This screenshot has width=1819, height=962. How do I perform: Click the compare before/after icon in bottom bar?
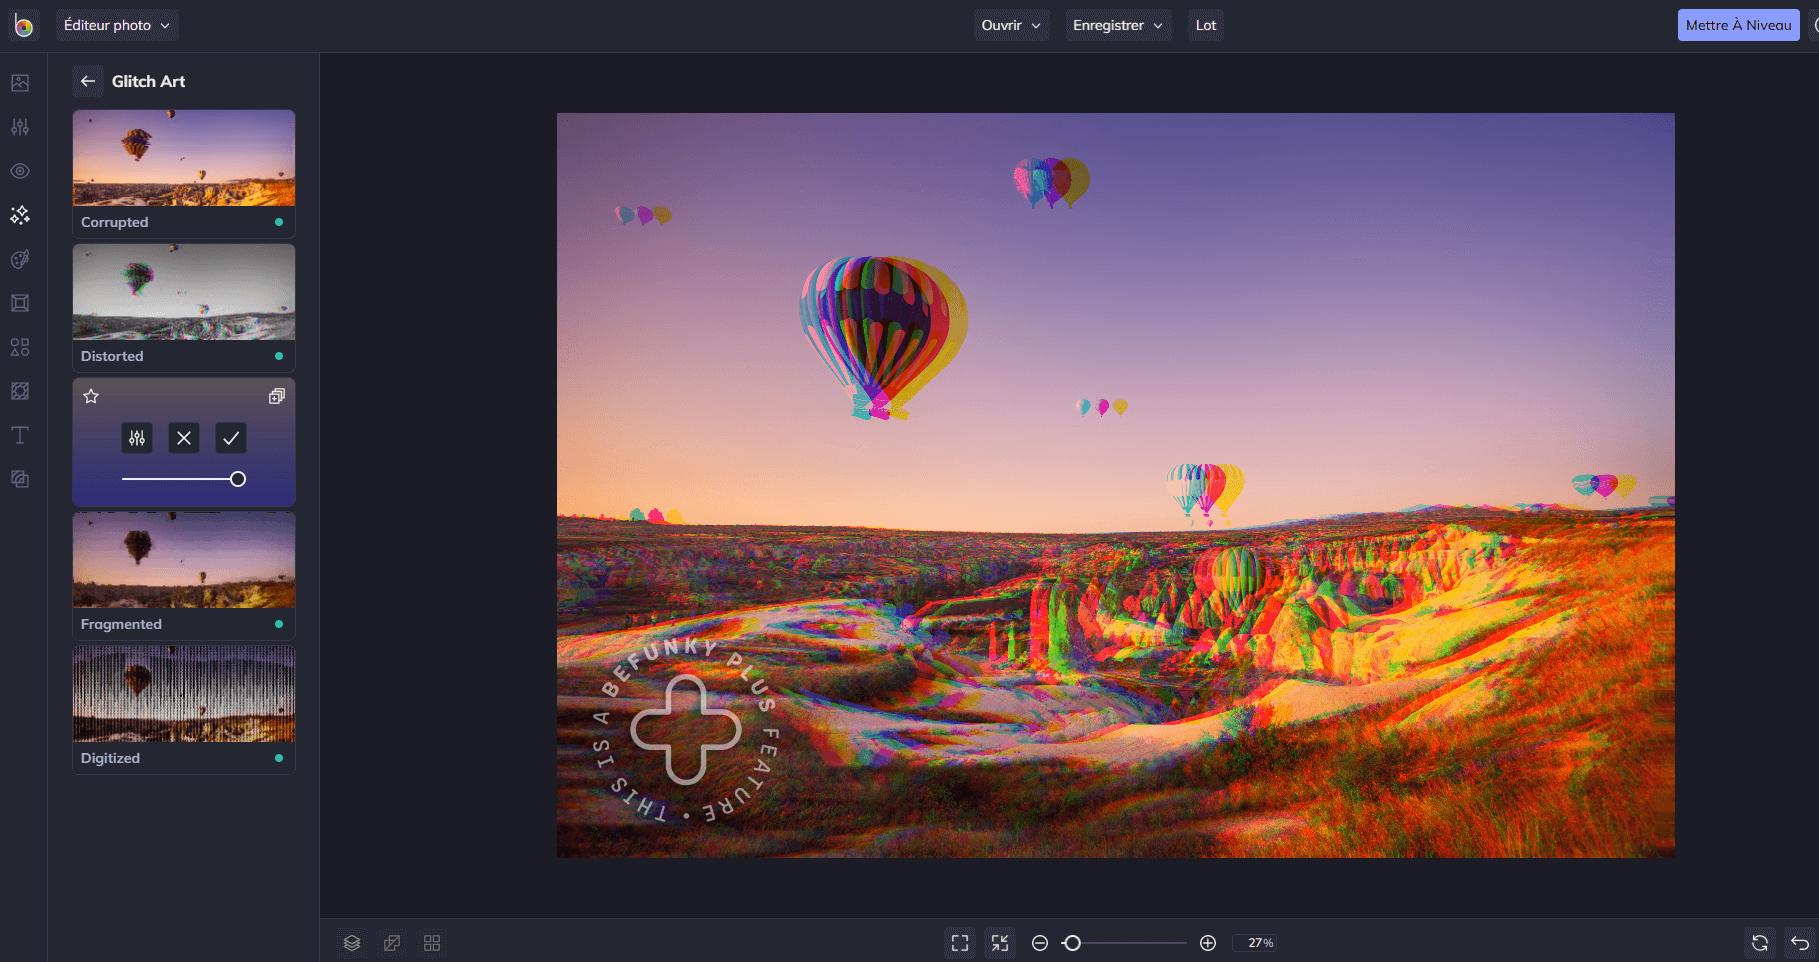(392, 943)
